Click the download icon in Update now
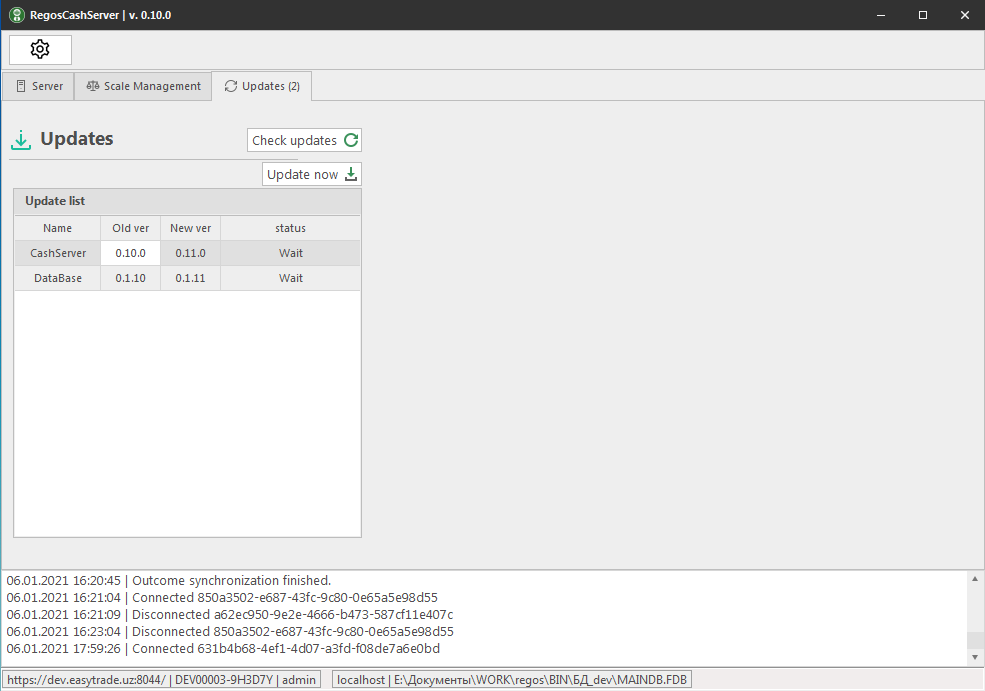Image resolution: width=985 pixels, height=691 pixels. 351,174
